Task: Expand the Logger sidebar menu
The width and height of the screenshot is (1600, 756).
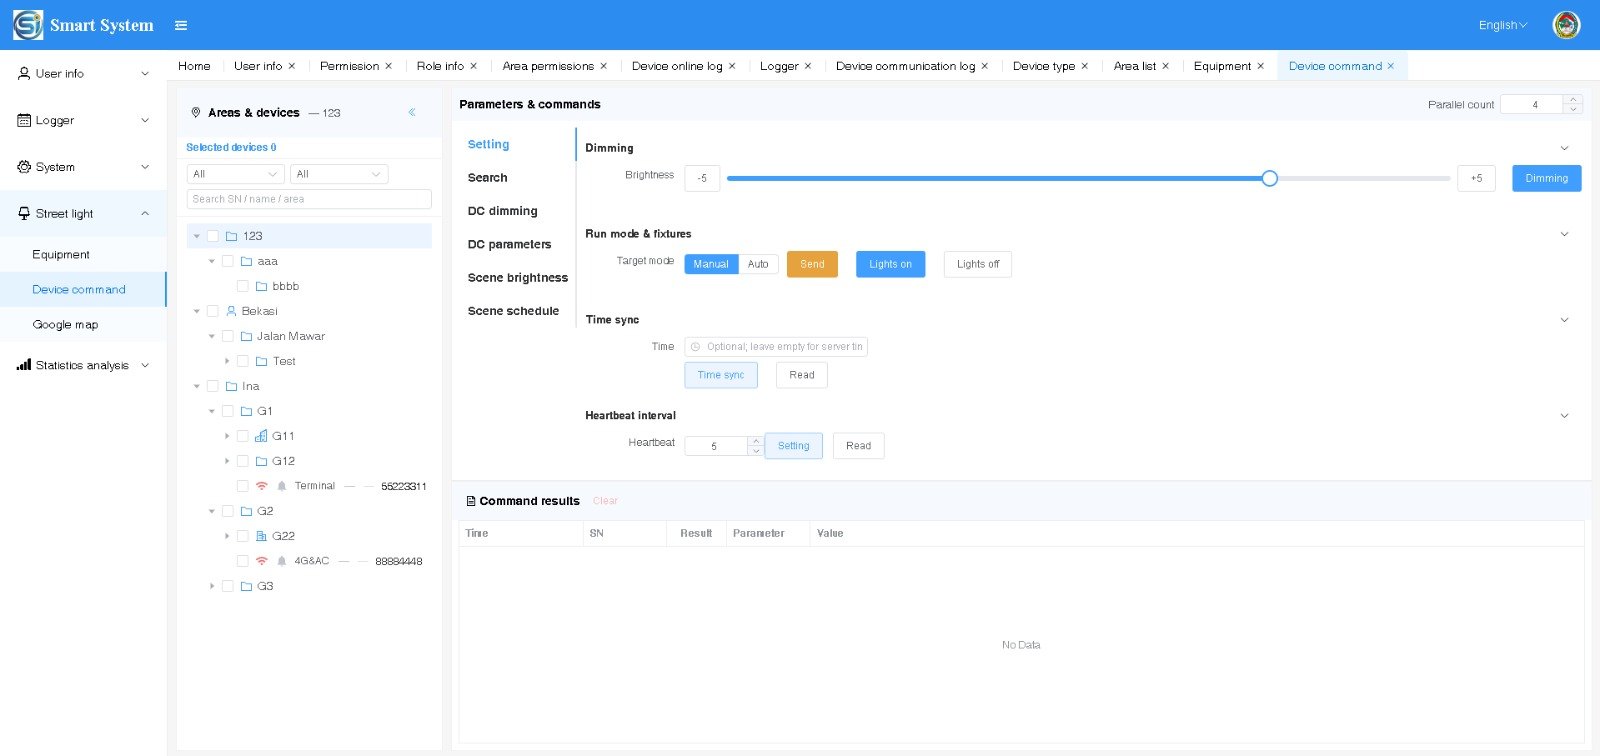Action: point(83,120)
